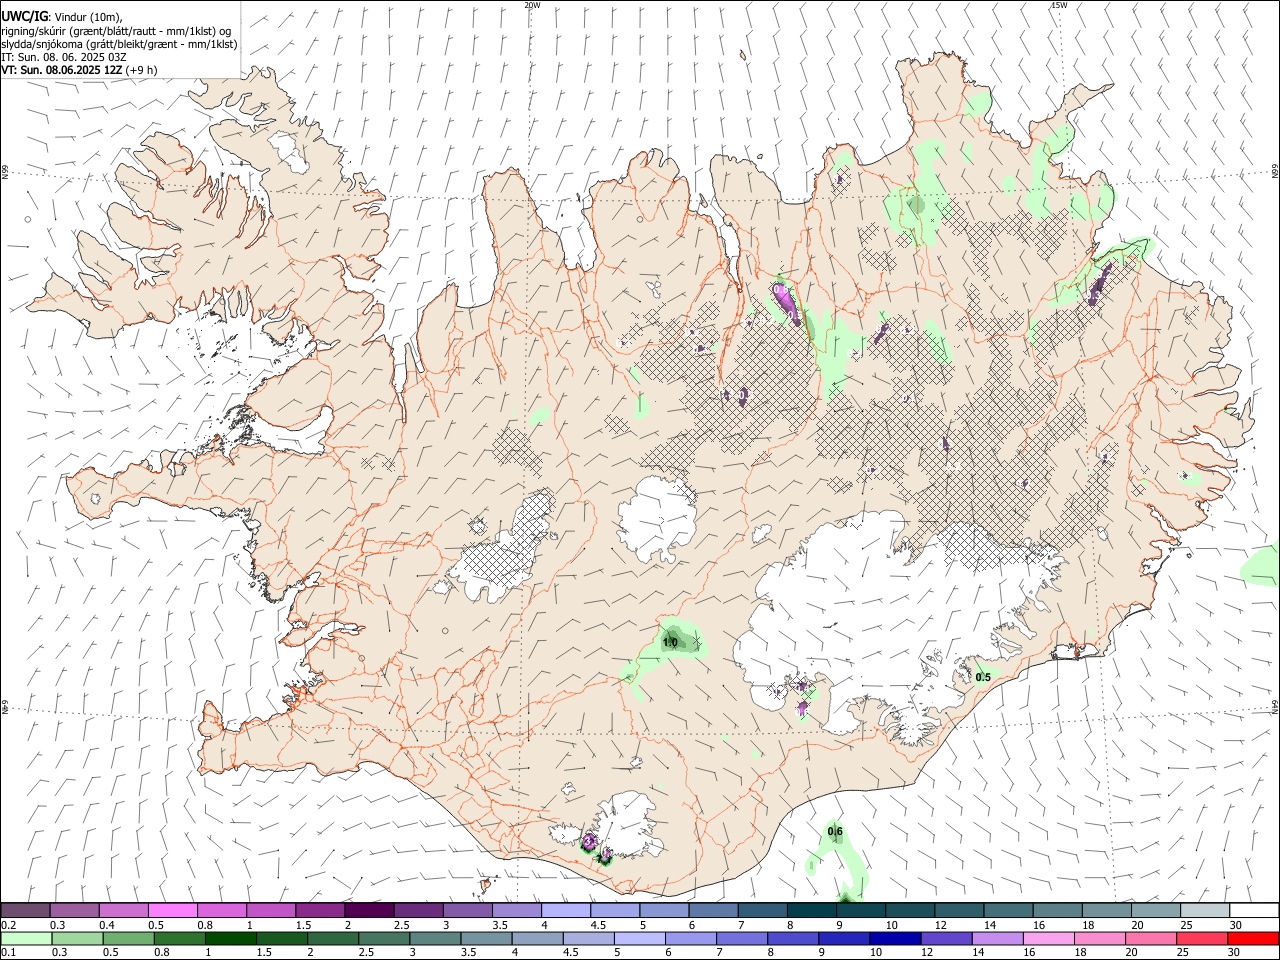1280x960 pixels.
Task: Click the bright red swatch ending the lower legend
Action: coord(1253,939)
